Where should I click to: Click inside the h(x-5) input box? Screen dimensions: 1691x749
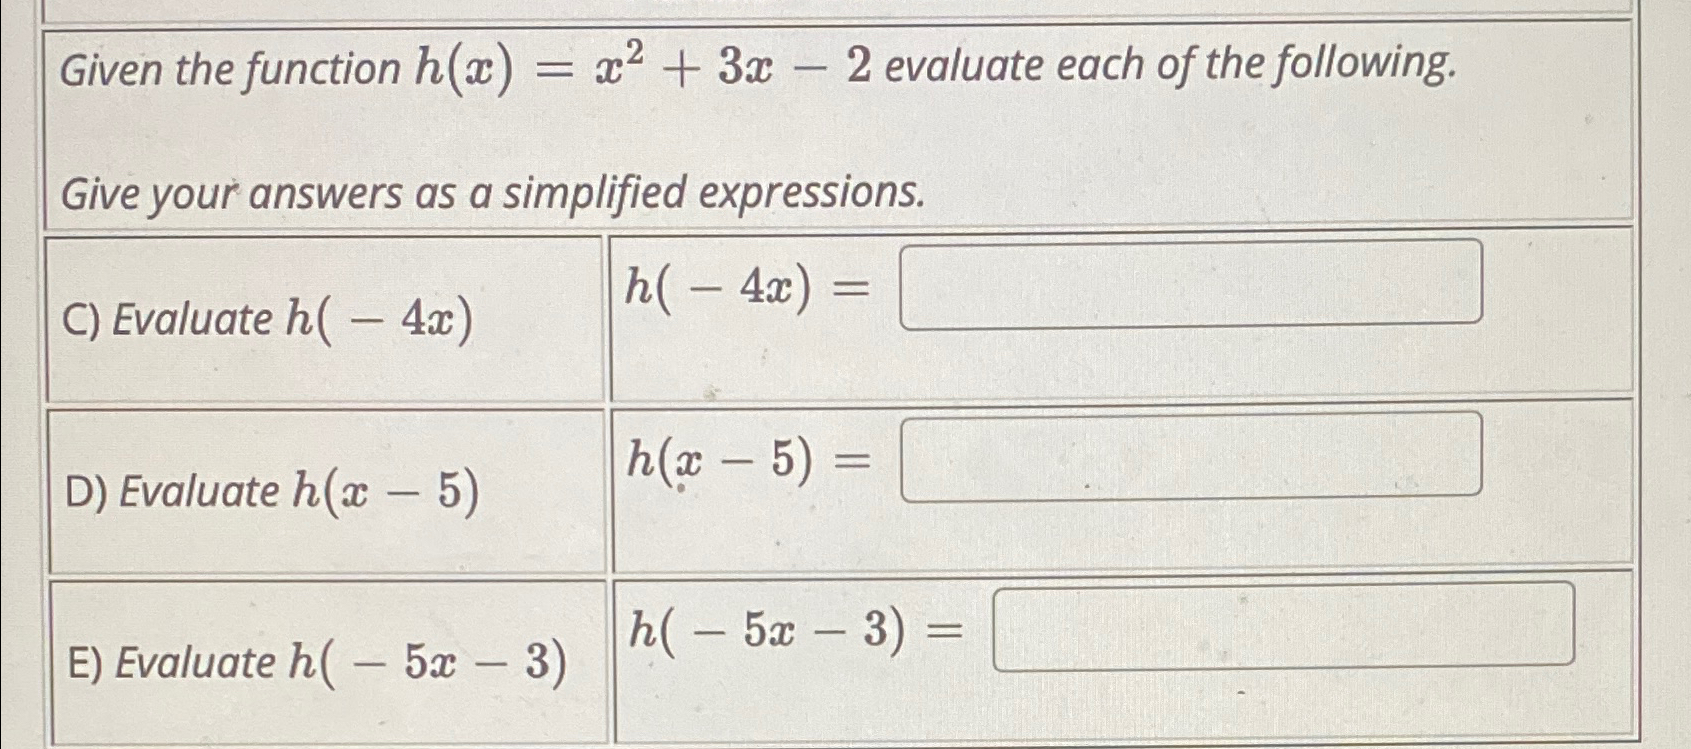[1190, 458]
